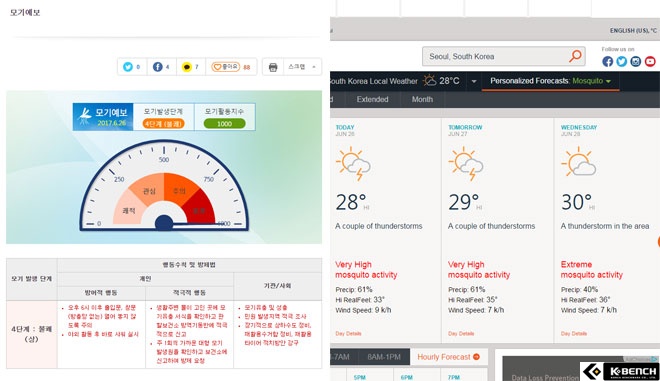Open the scrap dropdown beside the printer icon
This screenshot has width=660, height=381.
pyautogui.click(x=301, y=67)
